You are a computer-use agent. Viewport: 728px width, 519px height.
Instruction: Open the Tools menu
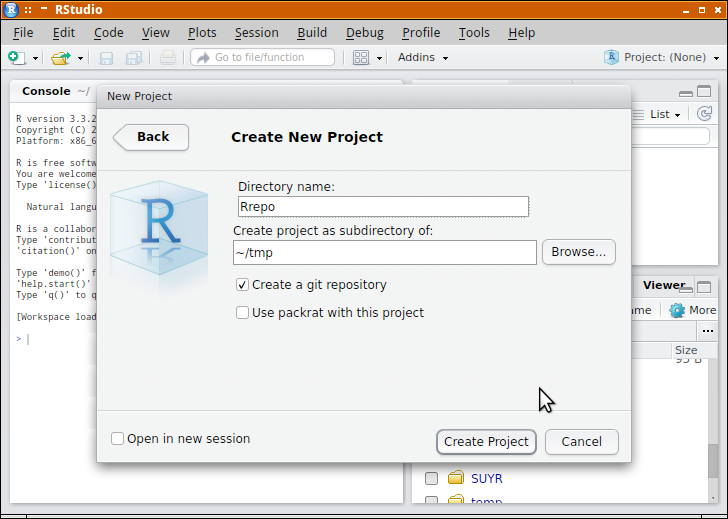[474, 32]
